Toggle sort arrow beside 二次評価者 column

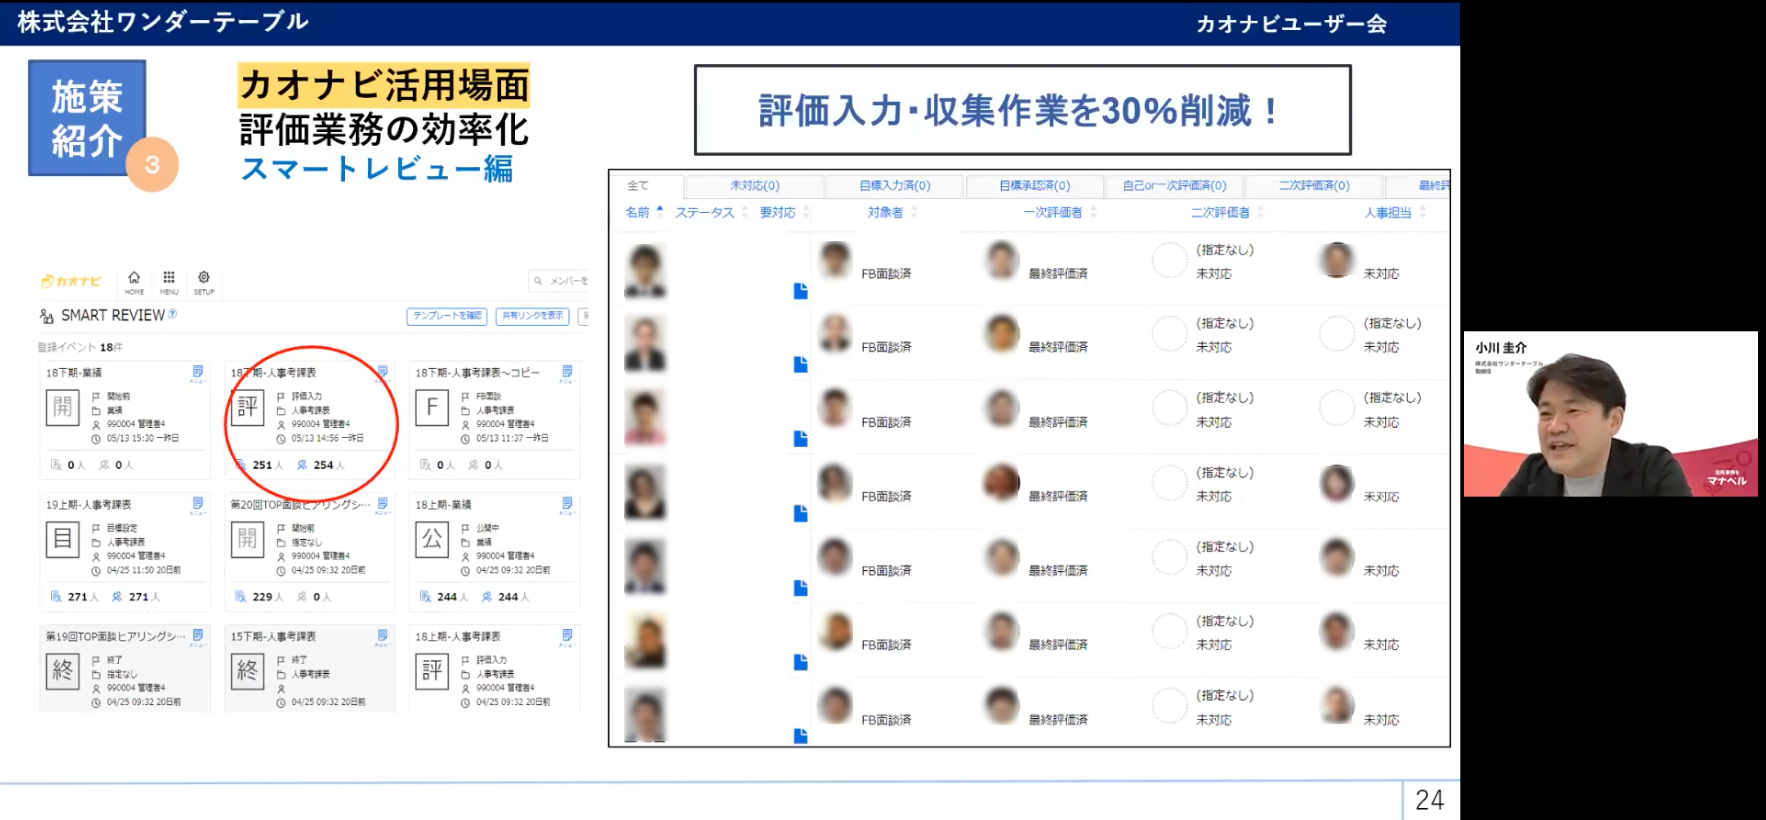(1260, 212)
